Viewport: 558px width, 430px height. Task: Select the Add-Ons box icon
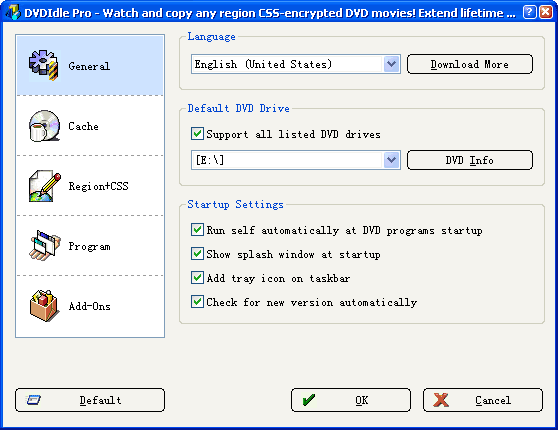click(x=44, y=305)
